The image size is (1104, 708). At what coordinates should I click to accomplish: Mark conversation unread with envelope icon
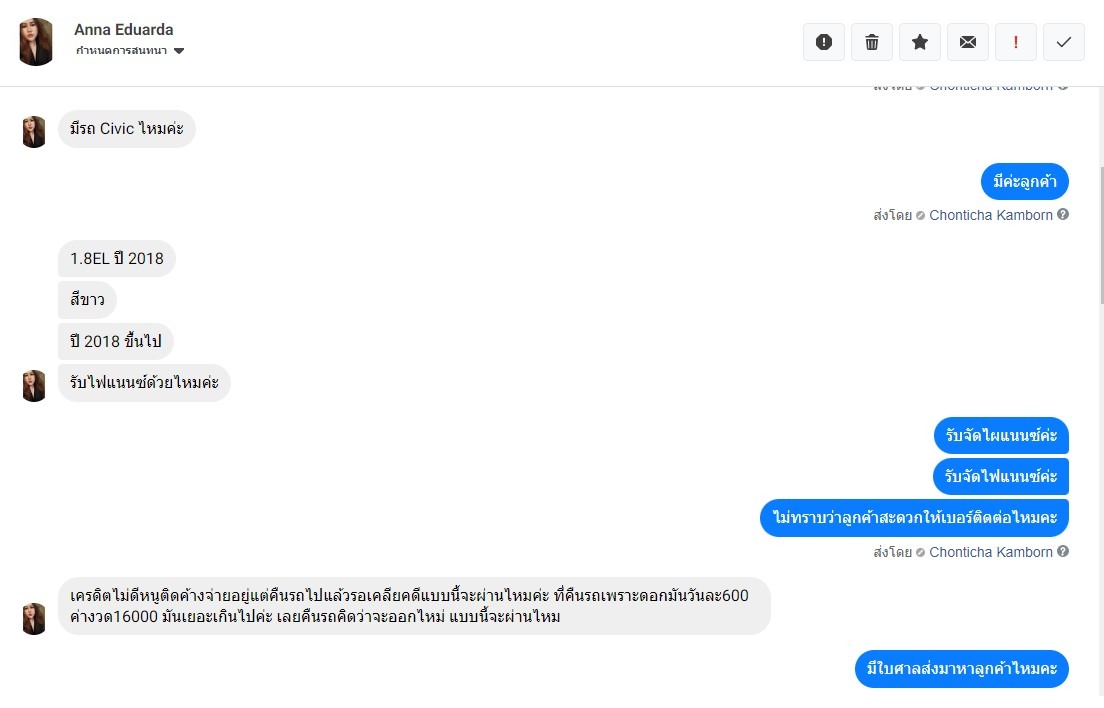point(968,42)
